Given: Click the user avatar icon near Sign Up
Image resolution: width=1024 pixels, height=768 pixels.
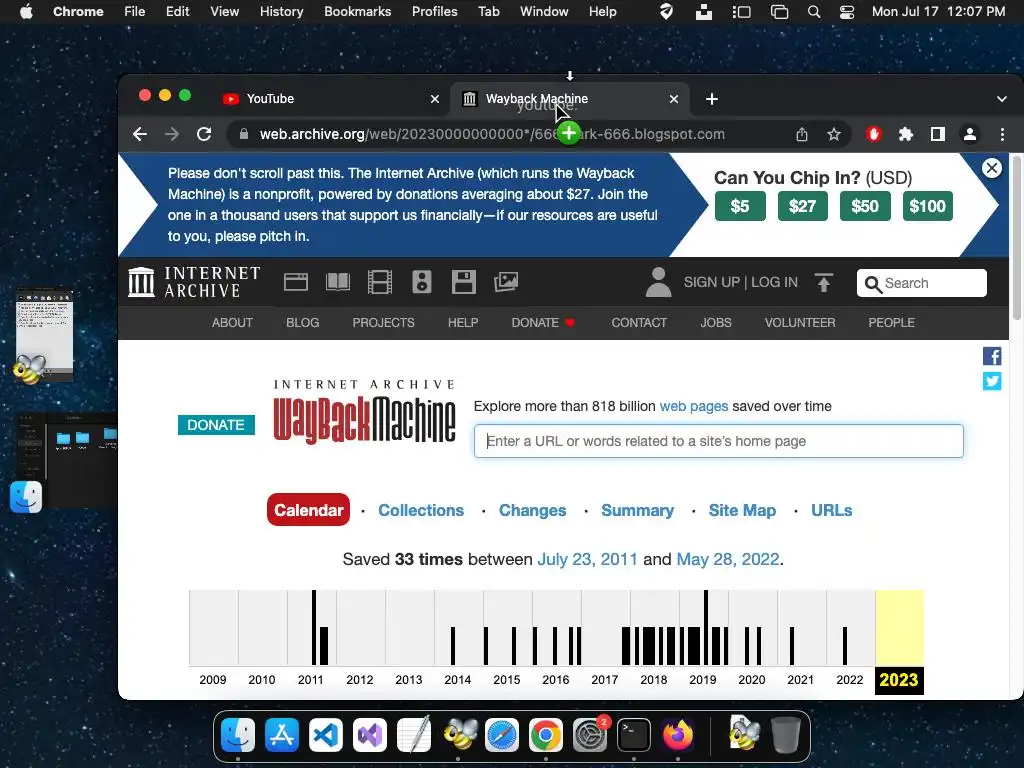Looking at the screenshot, I should (658, 282).
